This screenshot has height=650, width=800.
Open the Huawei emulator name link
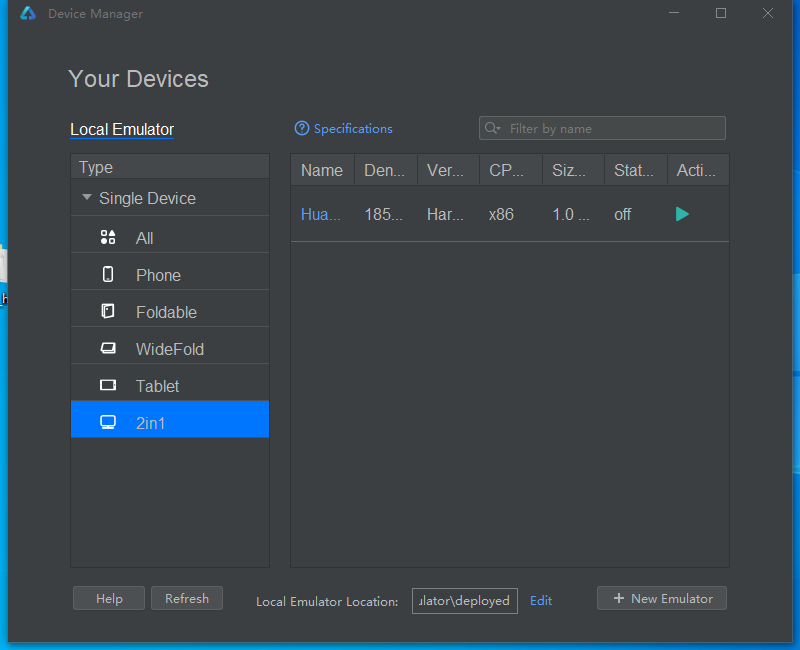point(320,214)
